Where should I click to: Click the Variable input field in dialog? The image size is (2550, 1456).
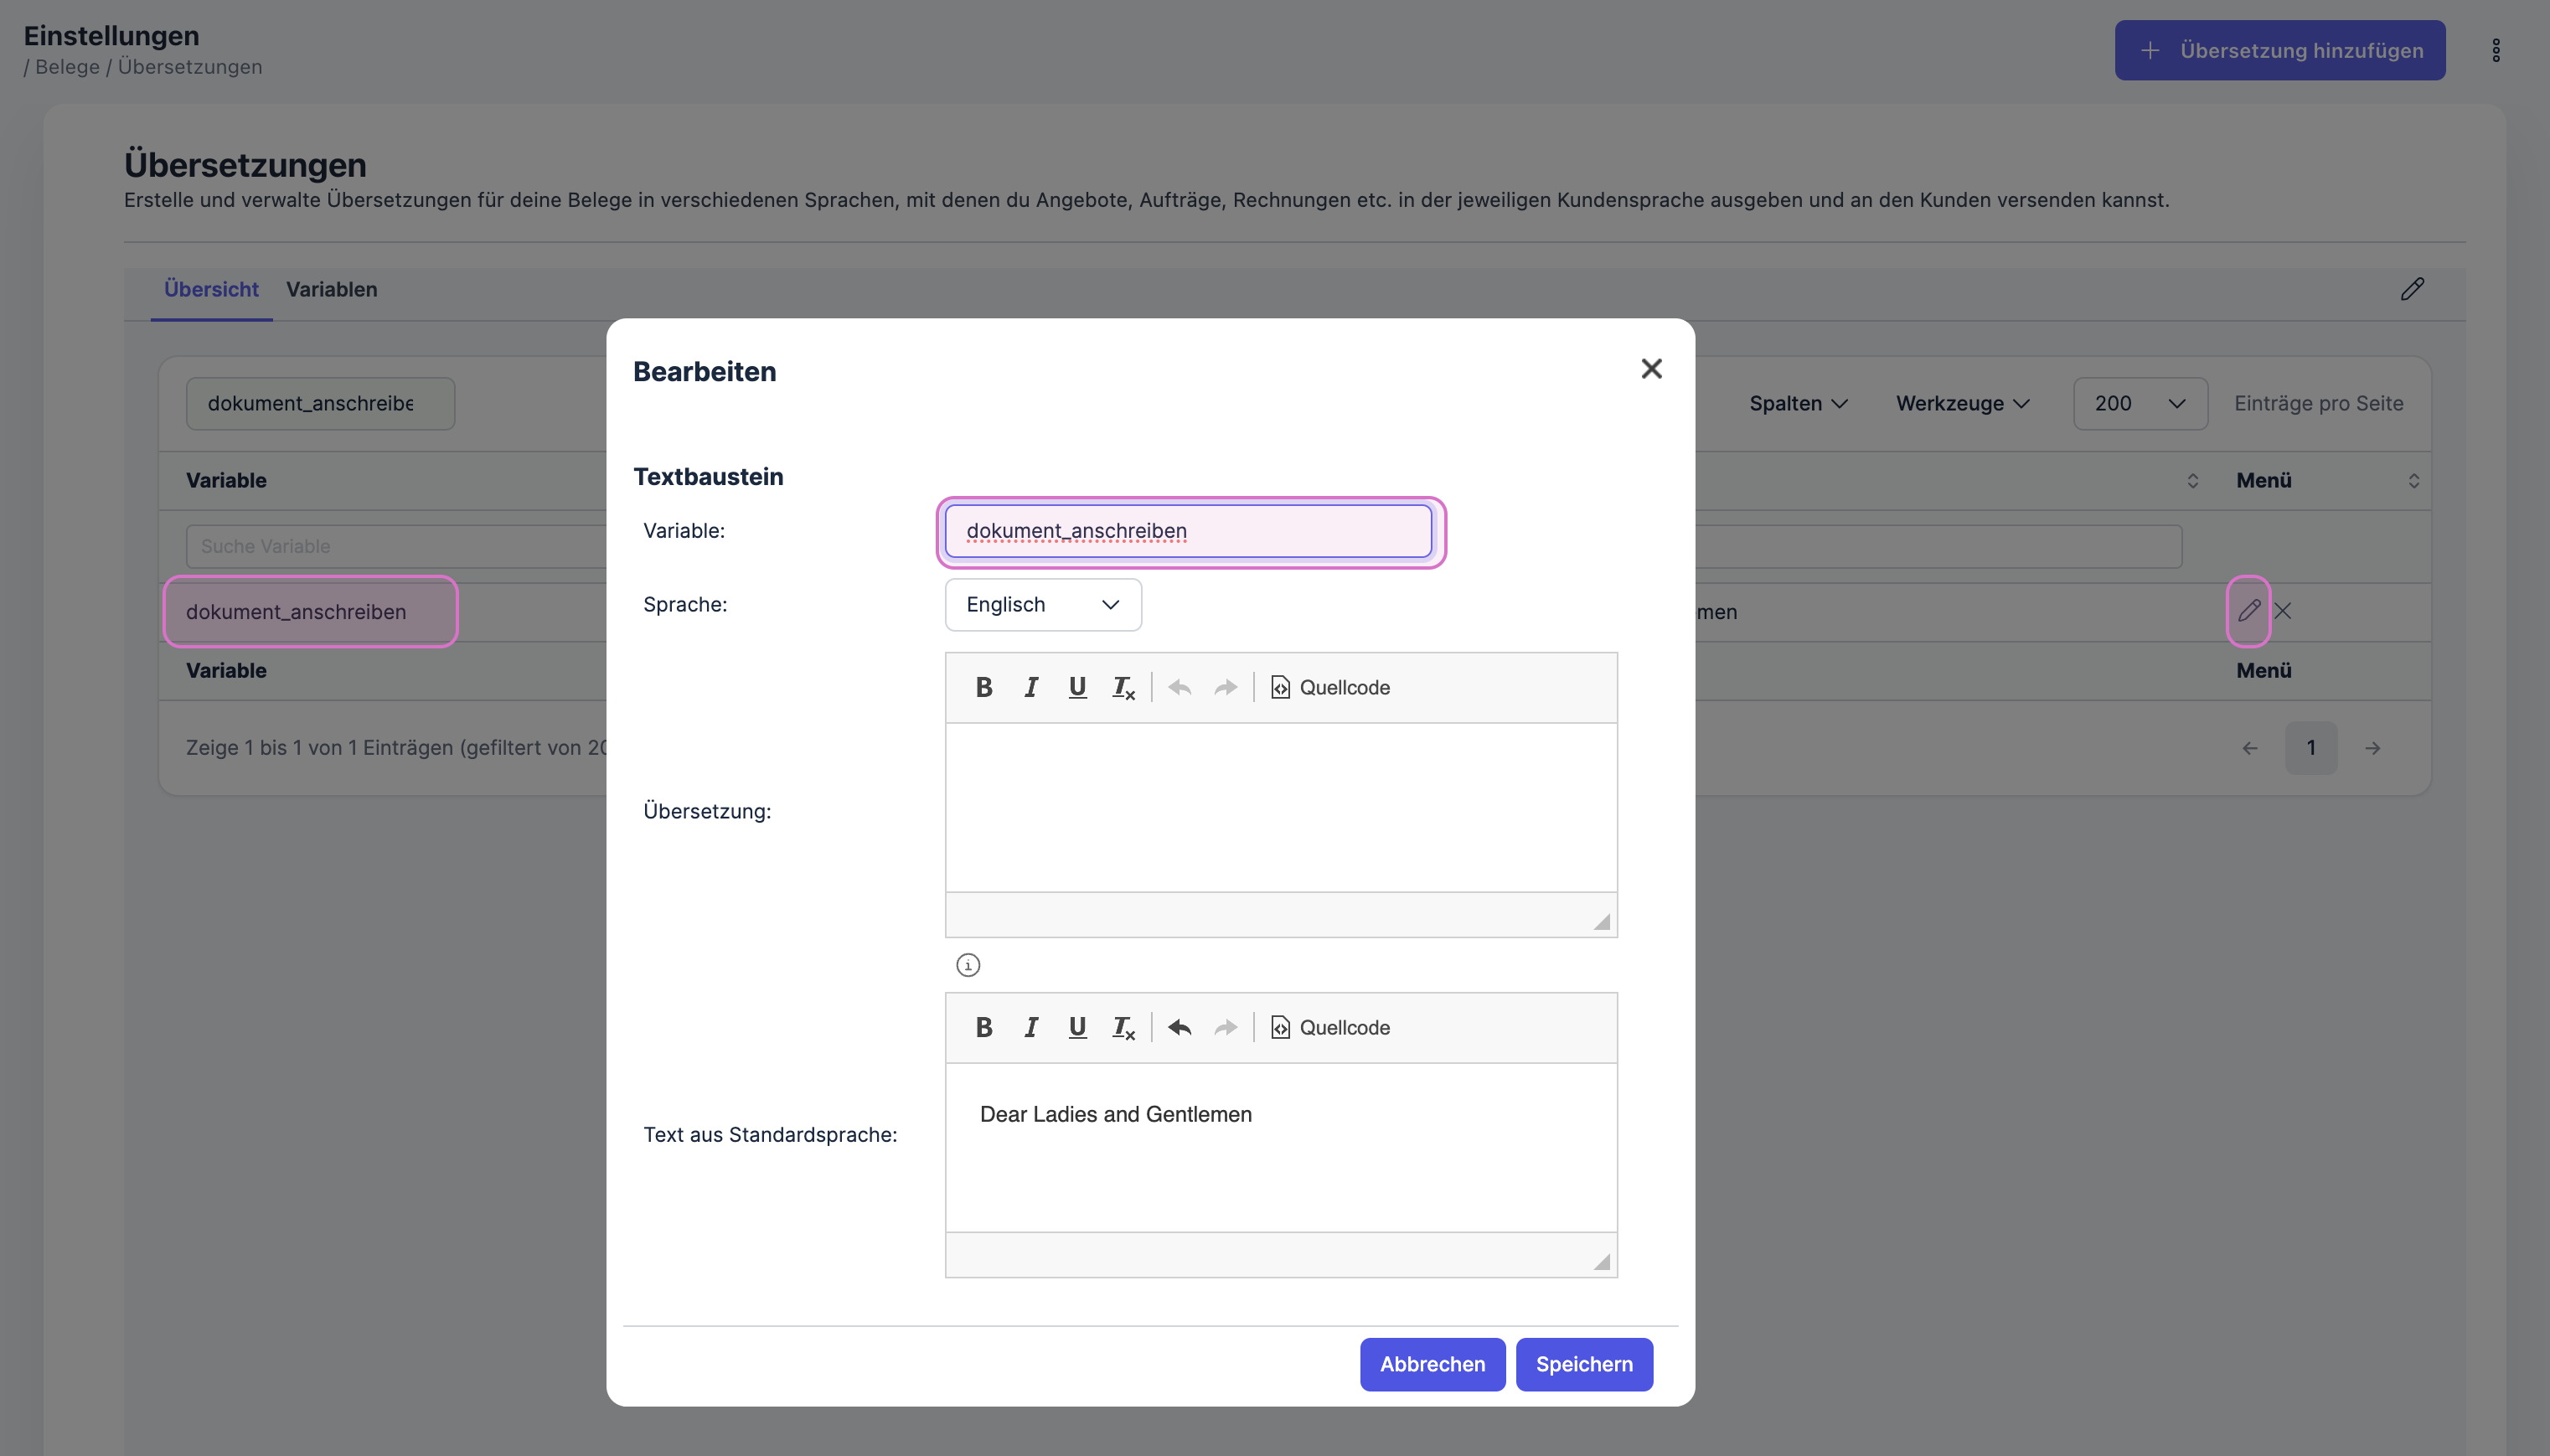tap(1188, 531)
